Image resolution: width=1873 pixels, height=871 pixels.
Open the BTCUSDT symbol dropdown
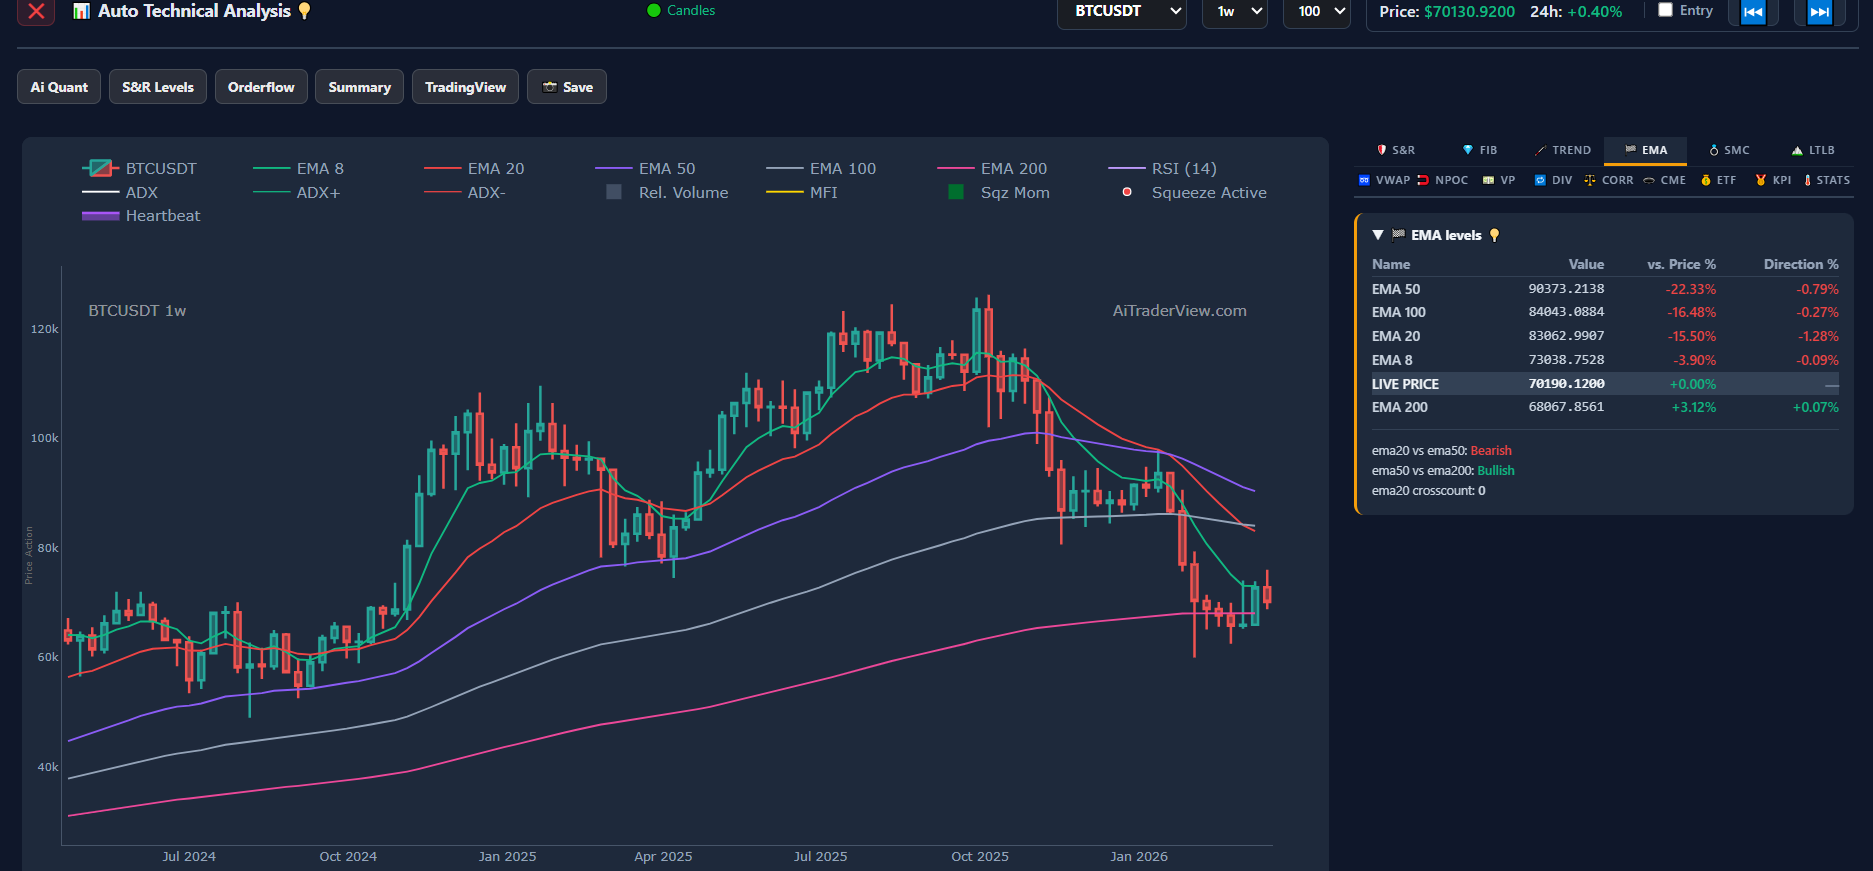[x=1121, y=12]
